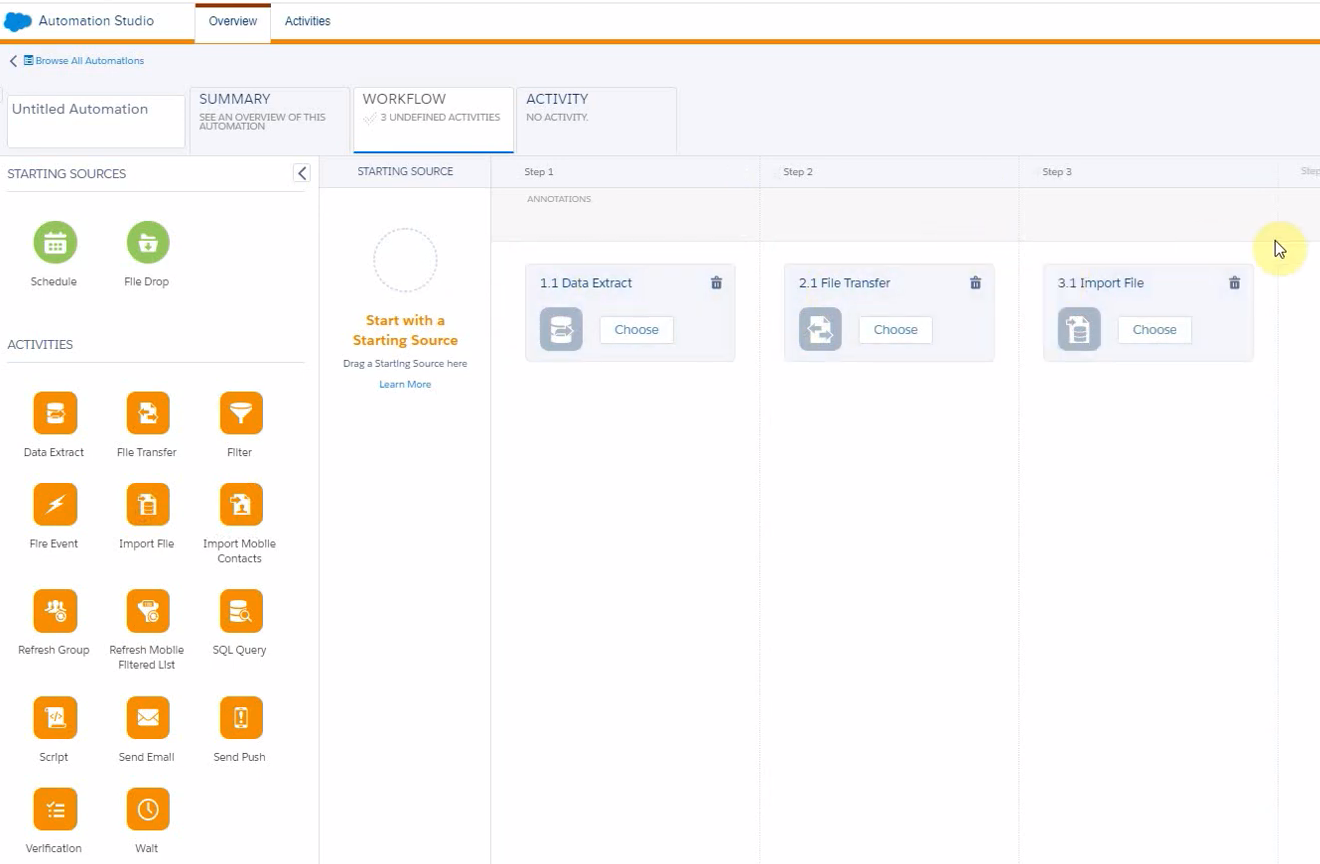
Task: Select the File Drop starting source icon
Action: coord(148,242)
